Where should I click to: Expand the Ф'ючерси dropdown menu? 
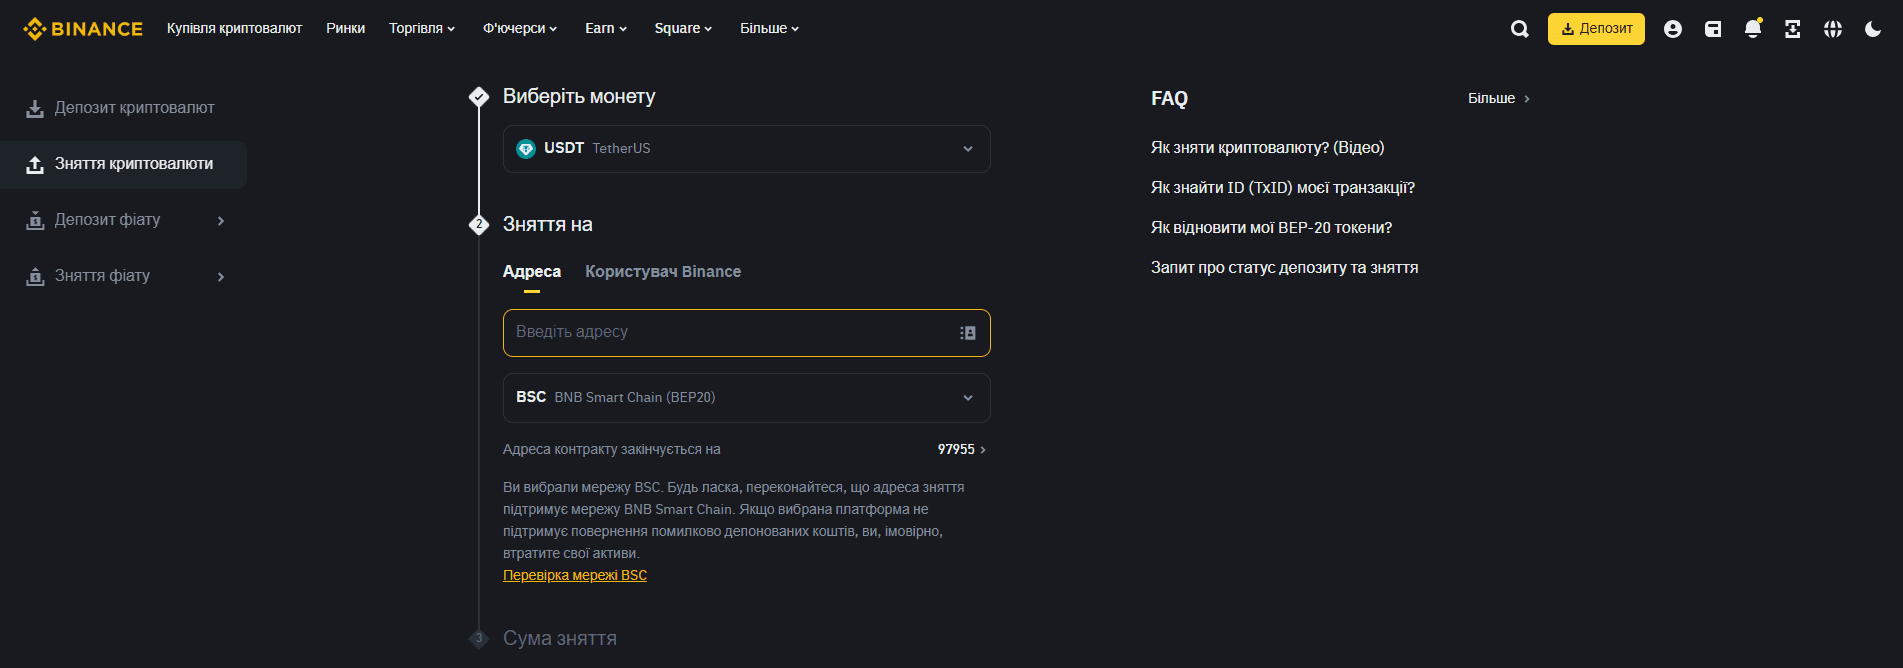click(x=520, y=28)
